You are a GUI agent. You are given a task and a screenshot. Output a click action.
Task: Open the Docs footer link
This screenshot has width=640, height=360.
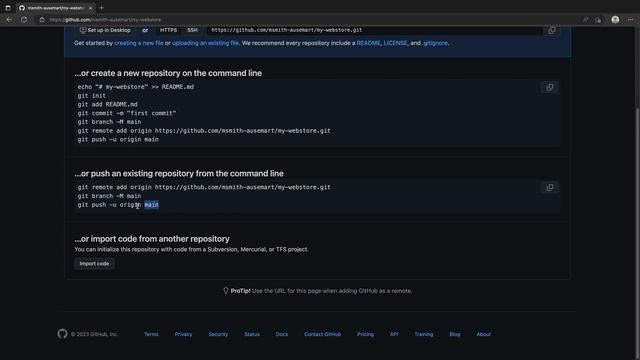pos(282,334)
